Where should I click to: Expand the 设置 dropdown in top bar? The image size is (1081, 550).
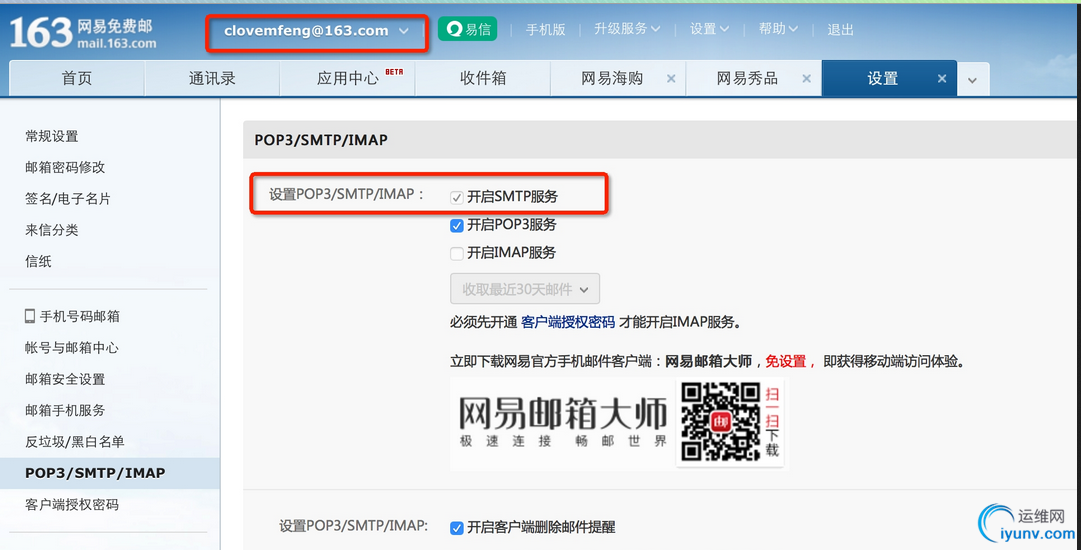click(x=709, y=29)
